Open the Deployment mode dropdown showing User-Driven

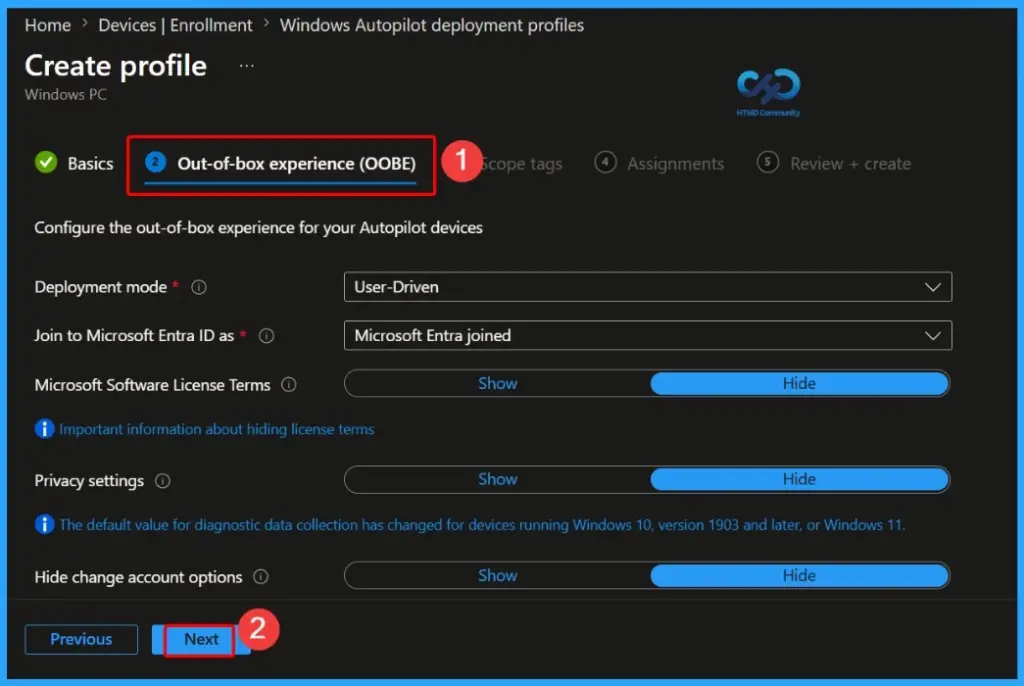[x=648, y=287]
